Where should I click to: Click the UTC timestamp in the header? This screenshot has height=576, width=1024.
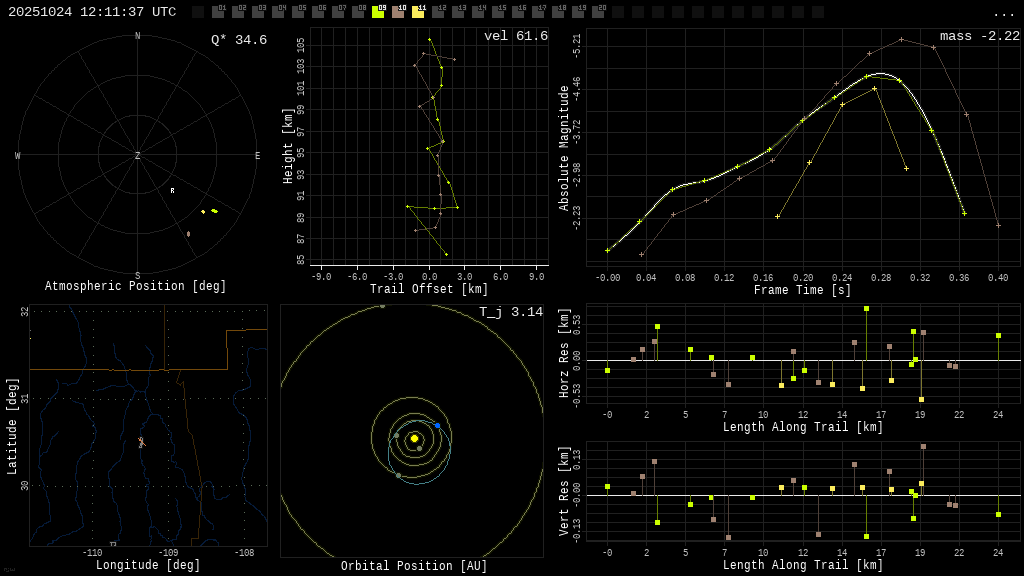point(92,12)
